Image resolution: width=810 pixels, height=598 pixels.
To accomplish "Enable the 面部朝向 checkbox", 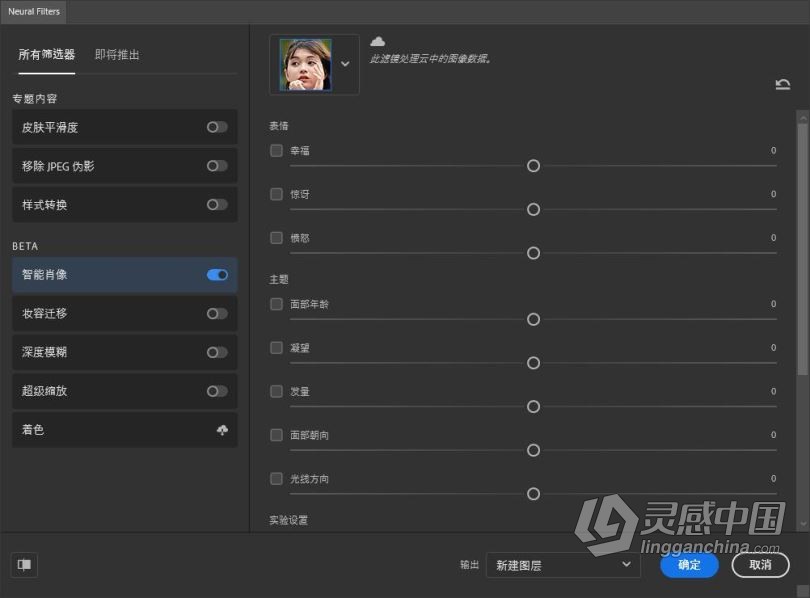I will (x=276, y=435).
